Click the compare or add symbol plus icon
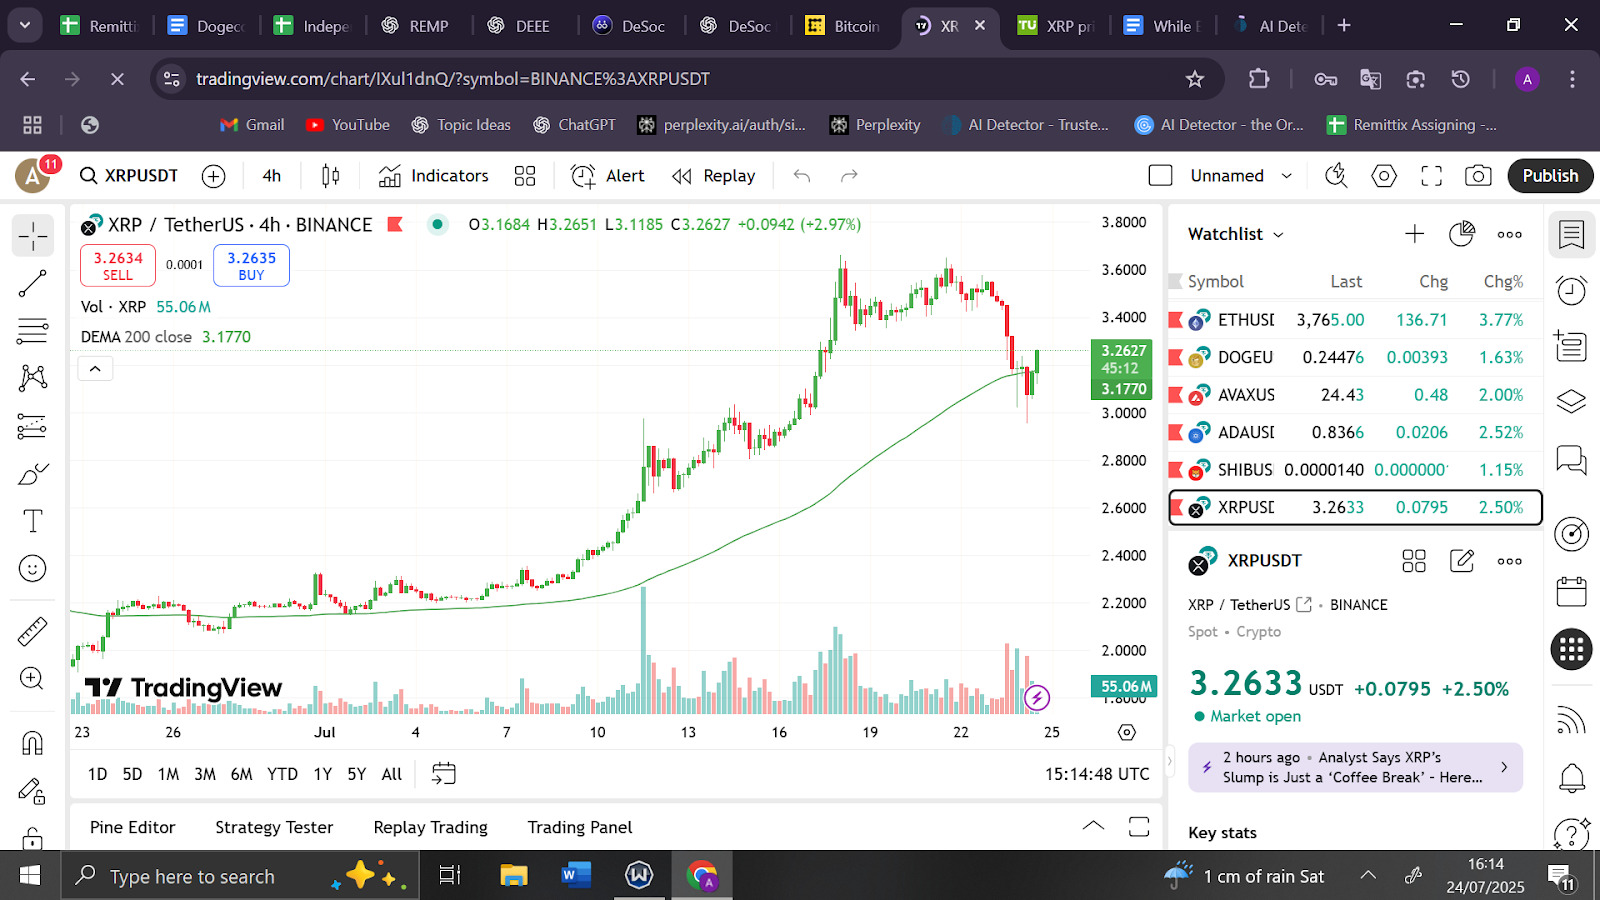This screenshot has height=900, width=1600. (213, 176)
